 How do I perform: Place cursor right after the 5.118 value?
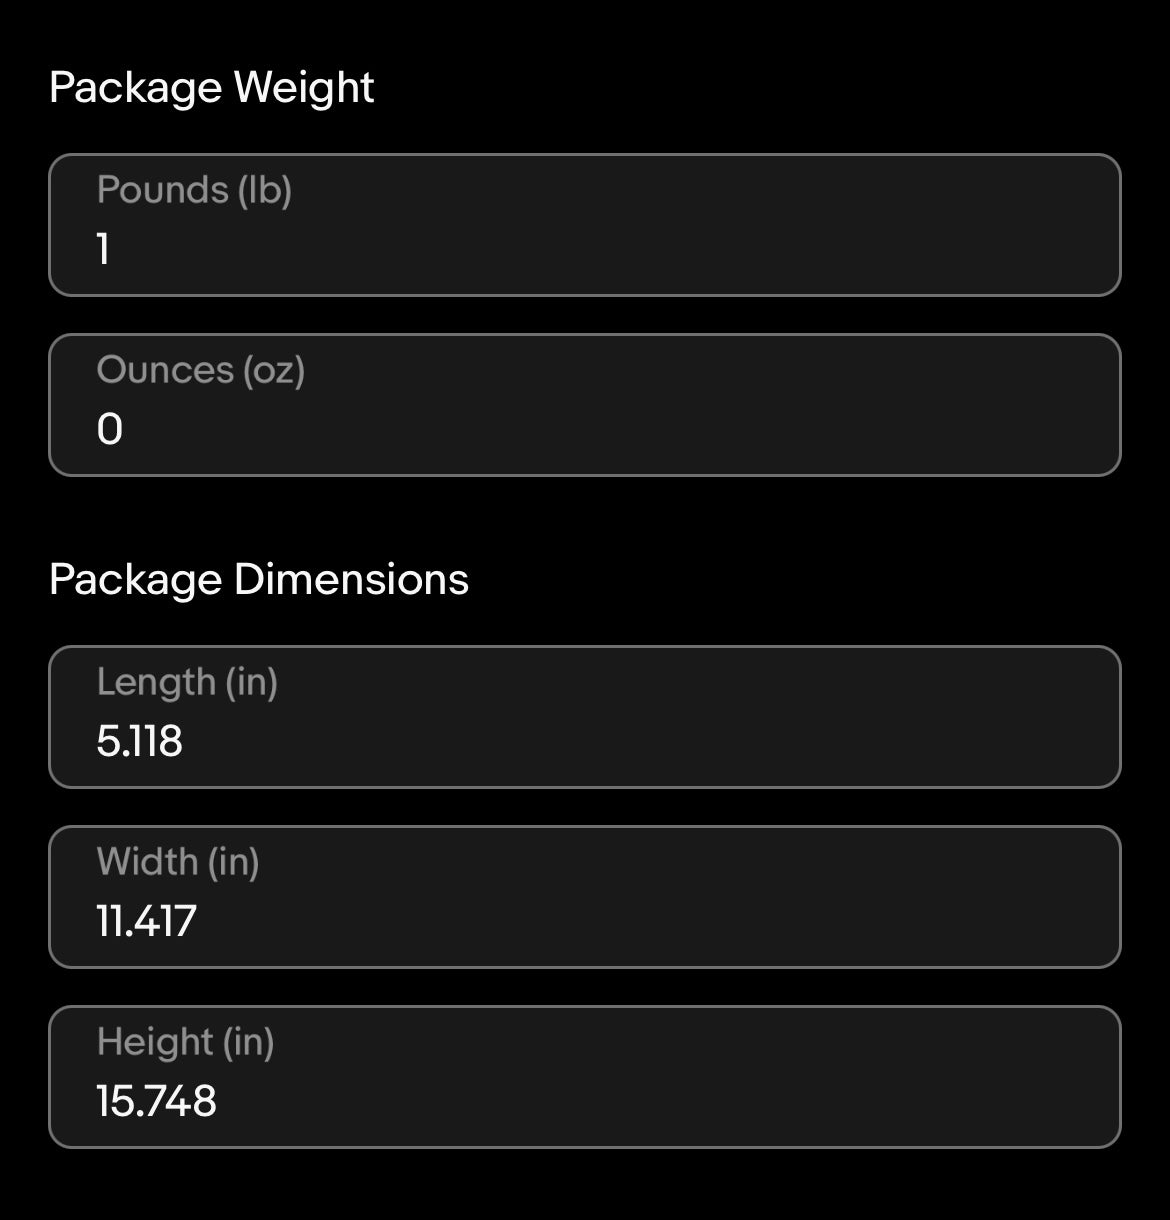(186, 741)
